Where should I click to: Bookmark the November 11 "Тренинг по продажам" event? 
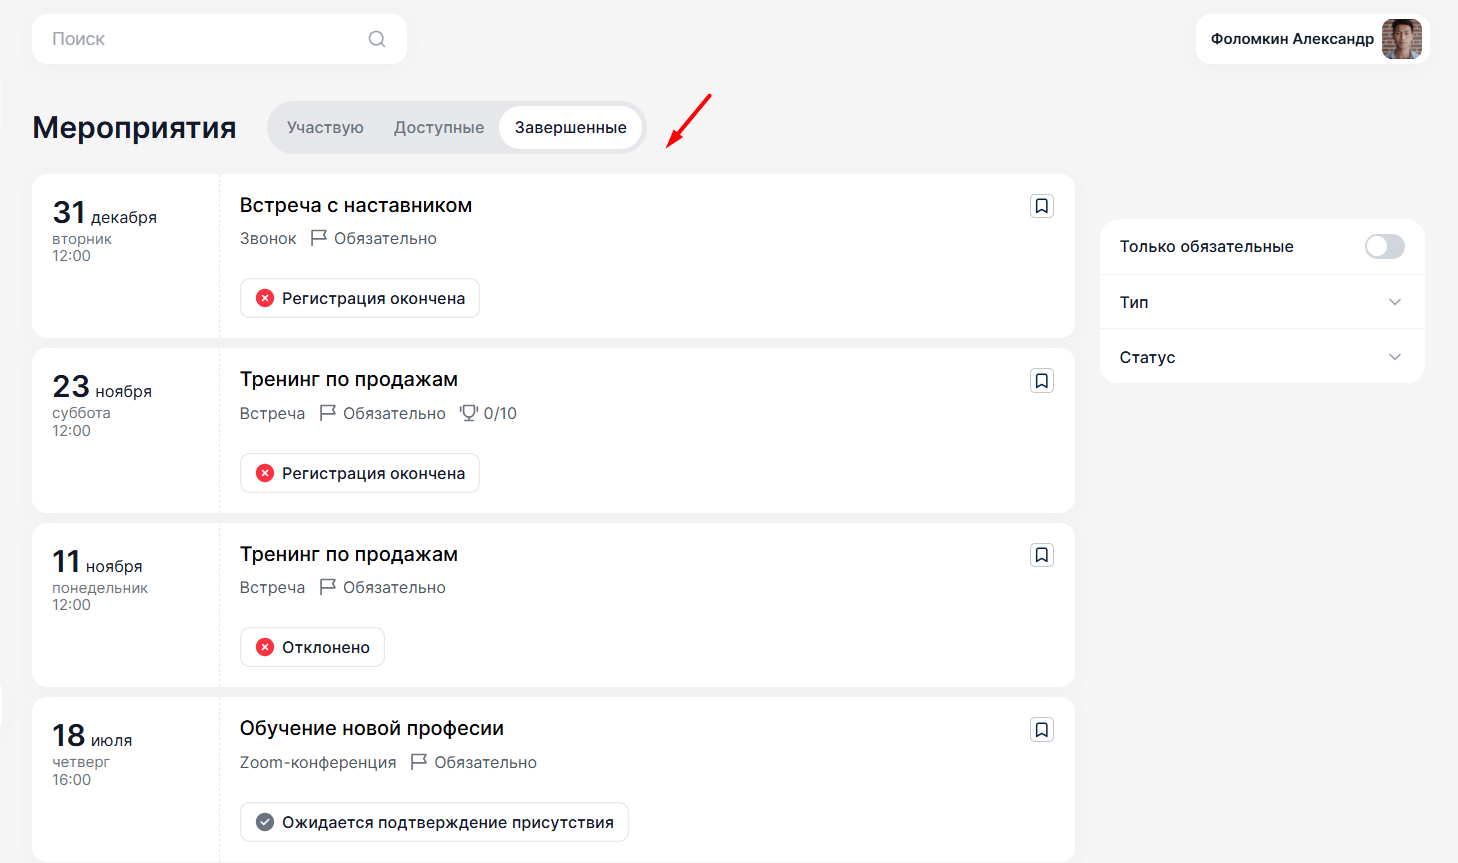click(1041, 554)
